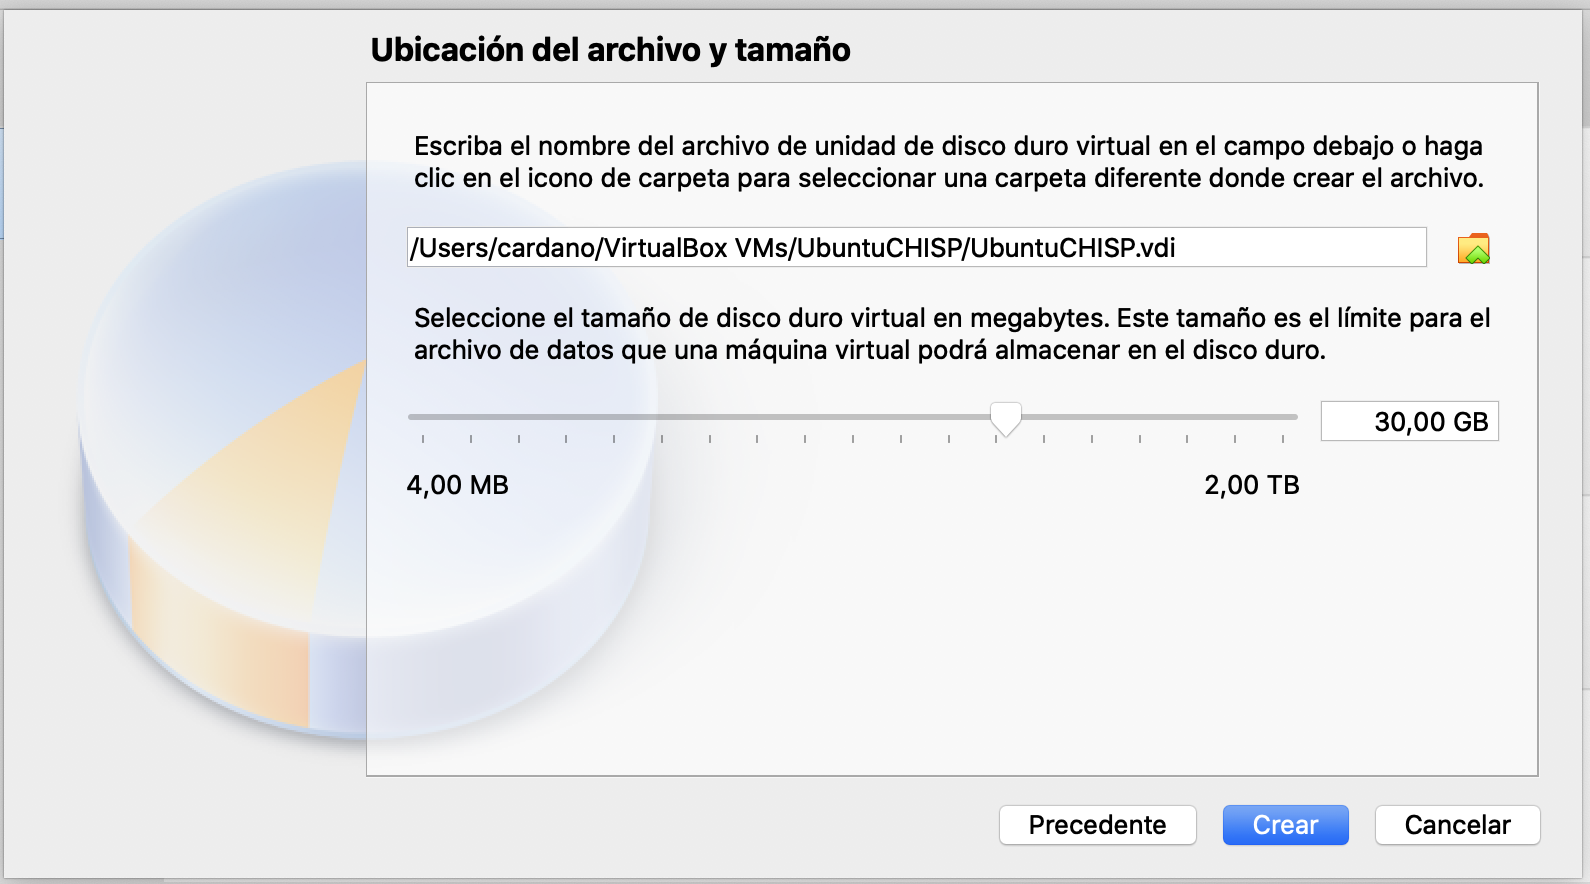
Task: Click the Crear button
Action: click(1285, 825)
